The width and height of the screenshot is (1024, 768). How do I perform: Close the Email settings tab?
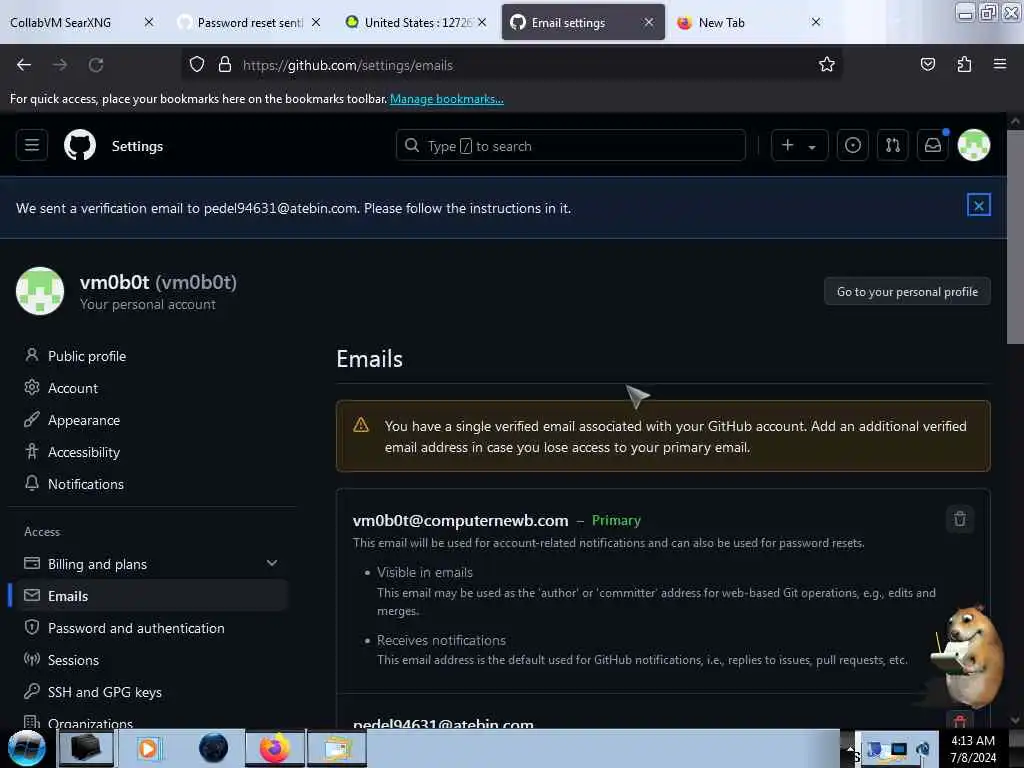[x=648, y=22]
